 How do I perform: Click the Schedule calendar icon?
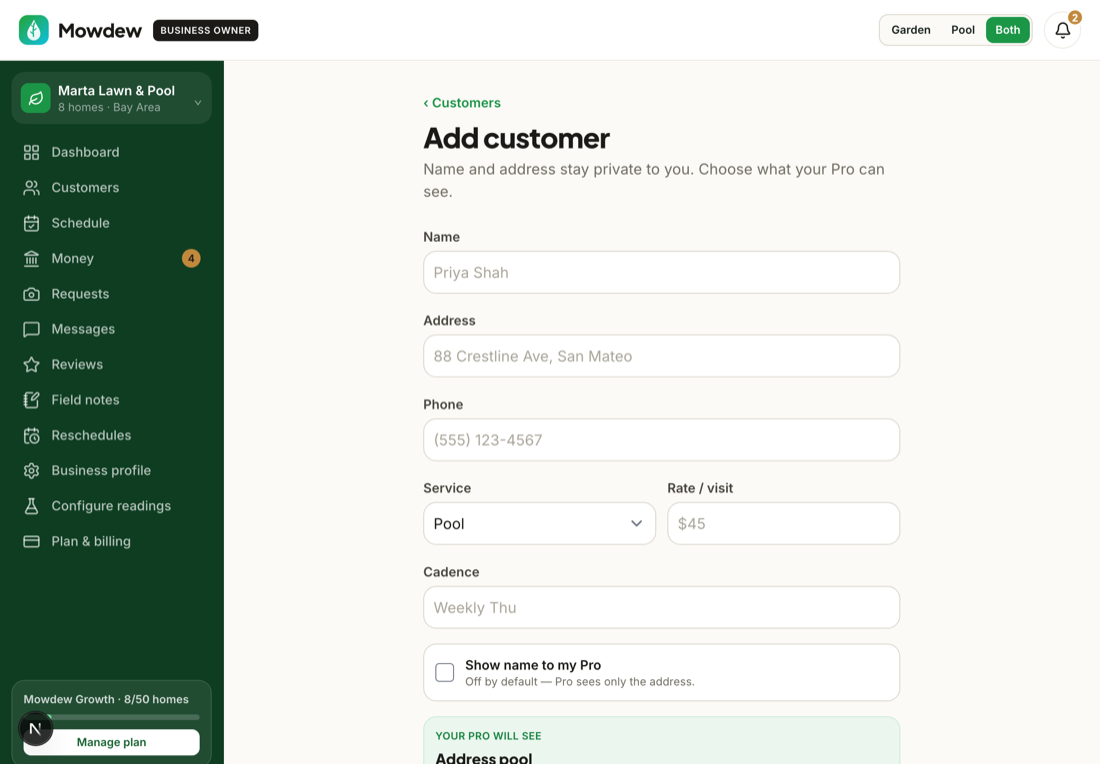[32, 223]
